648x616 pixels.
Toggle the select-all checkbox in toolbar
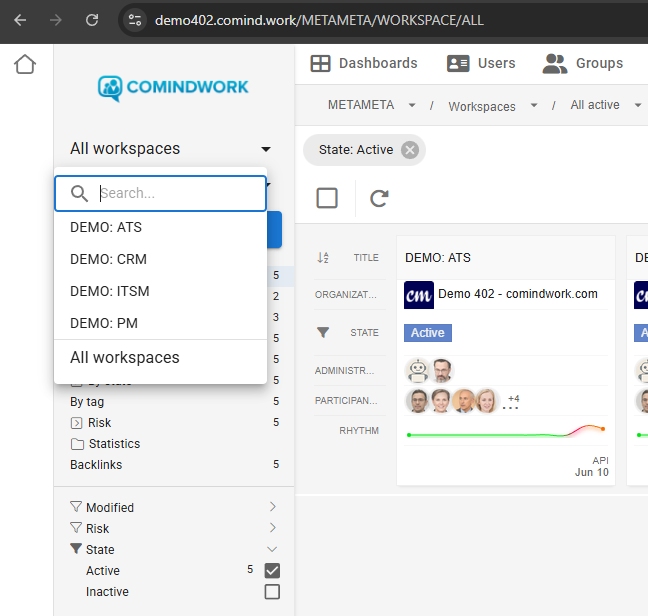(327, 198)
